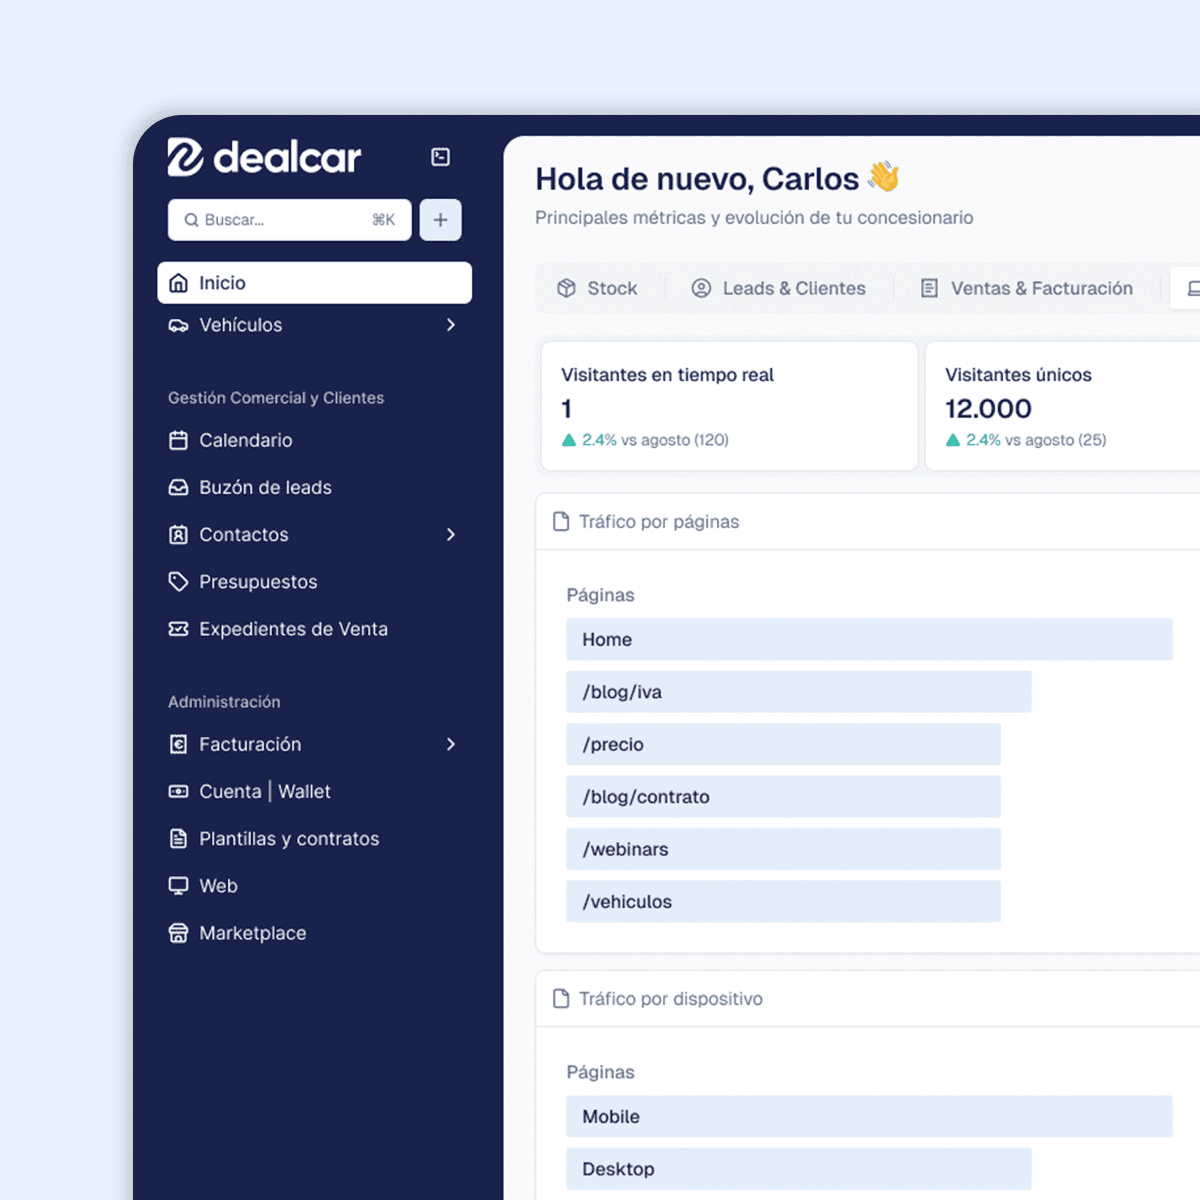This screenshot has width=1200, height=1200.
Task: Focus the Buscar search field
Action: [x=290, y=220]
